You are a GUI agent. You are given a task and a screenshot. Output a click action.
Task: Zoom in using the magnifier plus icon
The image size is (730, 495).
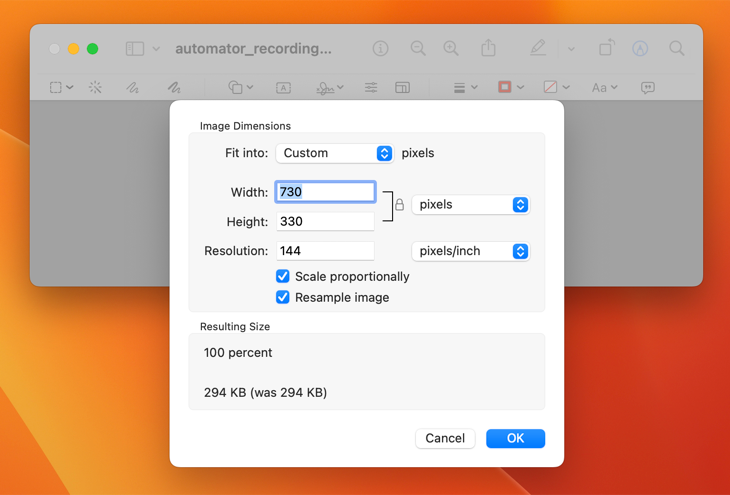click(451, 48)
